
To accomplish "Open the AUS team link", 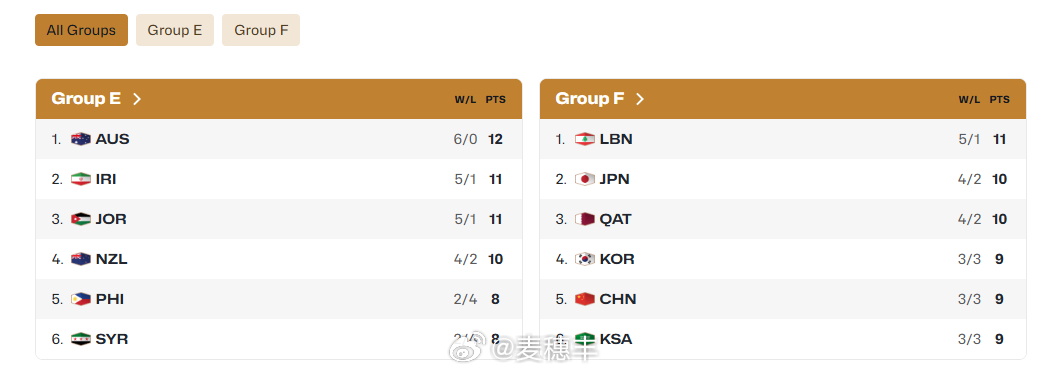I will [x=113, y=140].
